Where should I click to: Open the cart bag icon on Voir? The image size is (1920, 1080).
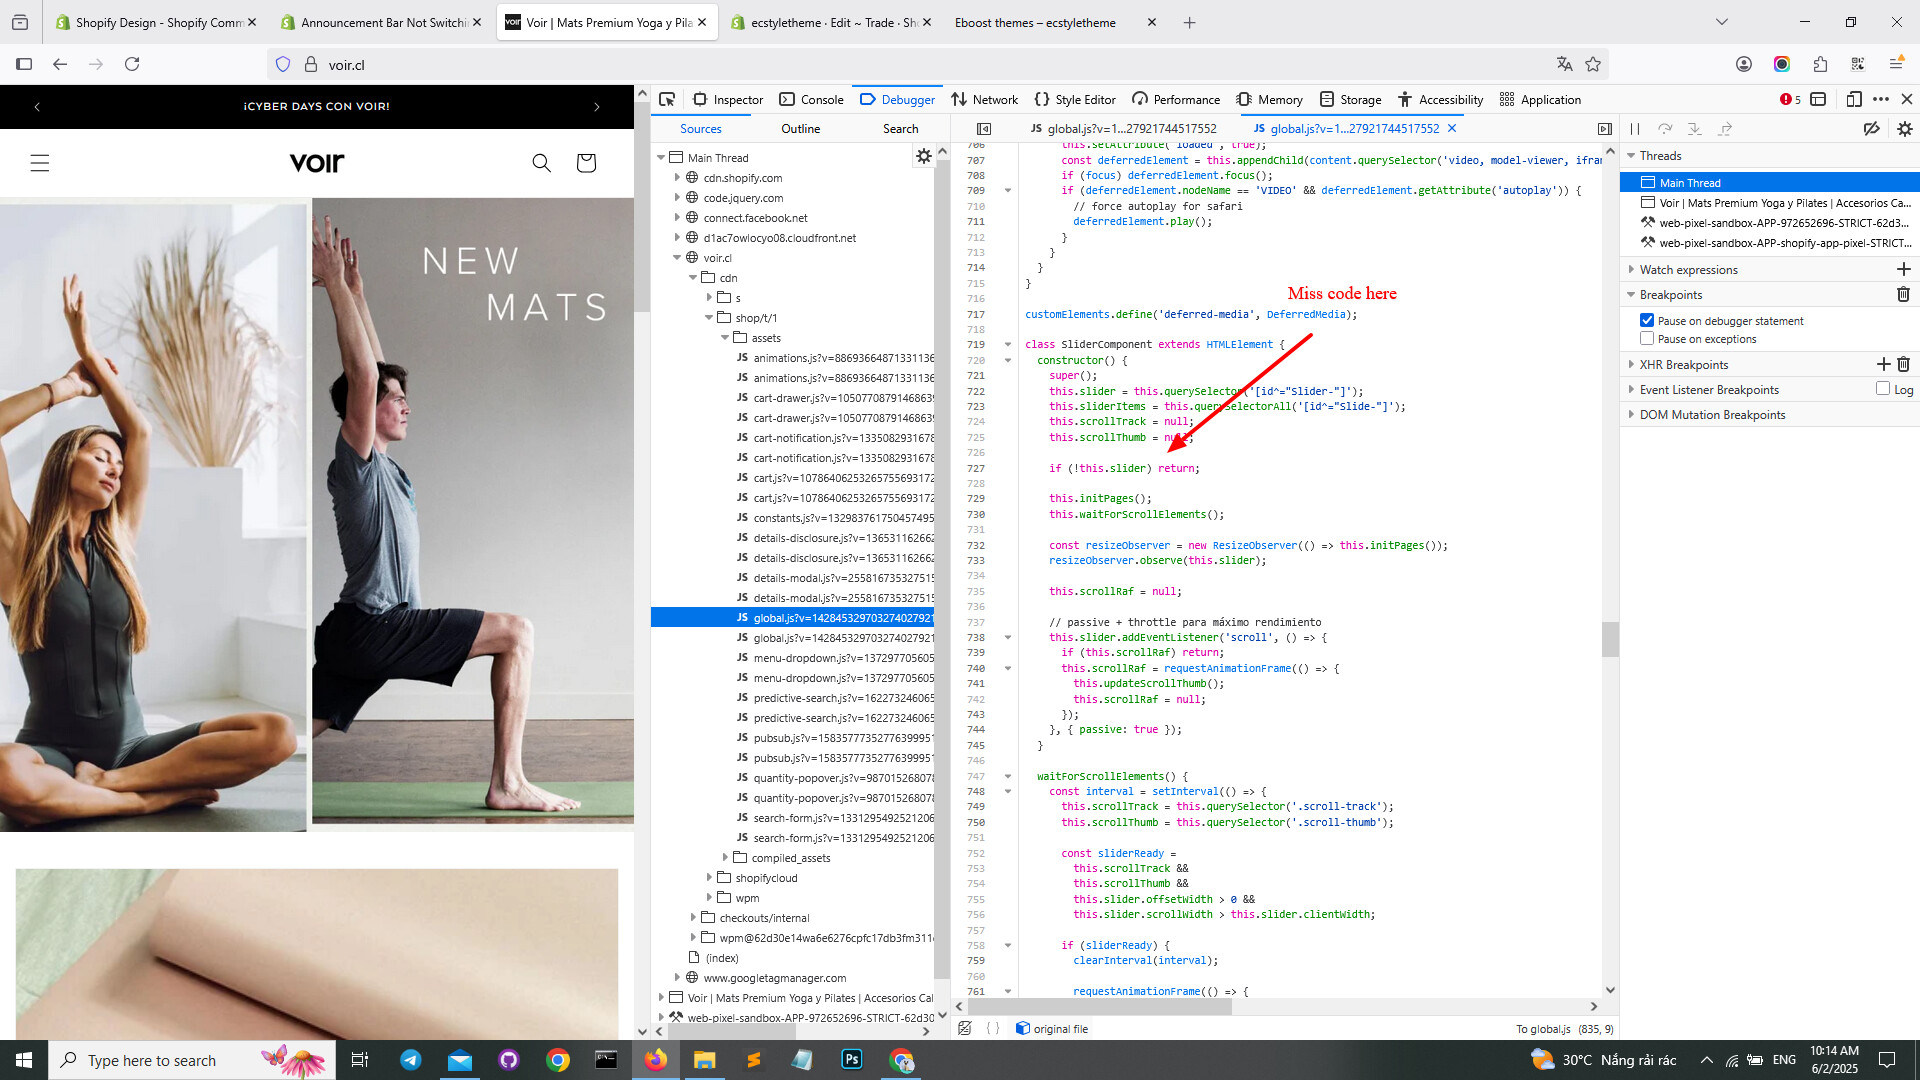[586, 163]
